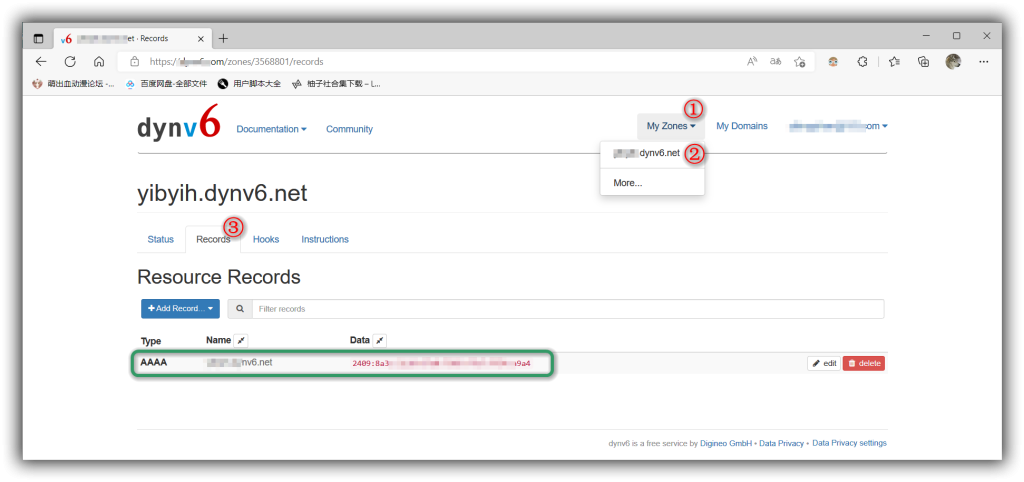The image size is (1024, 482).
Task: Expand the account email dropdown
Action: coord(839,126)
